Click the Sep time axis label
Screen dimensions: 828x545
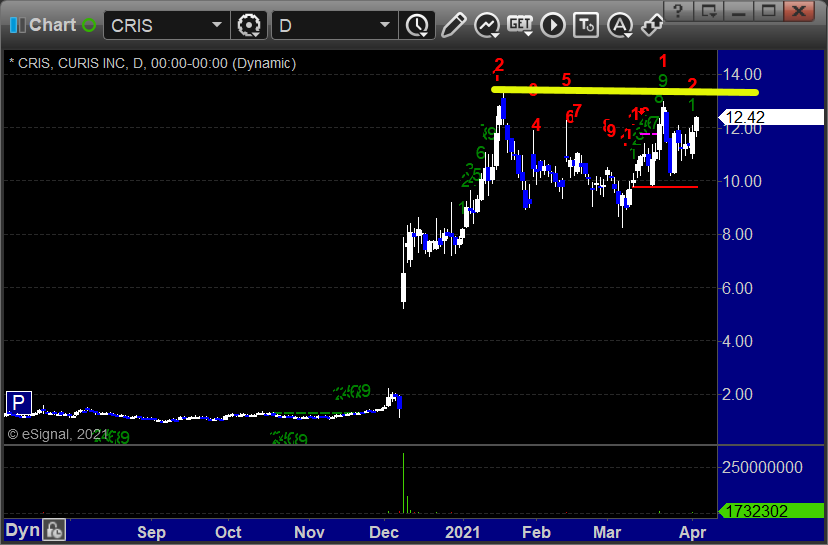(x=152, y=532)
